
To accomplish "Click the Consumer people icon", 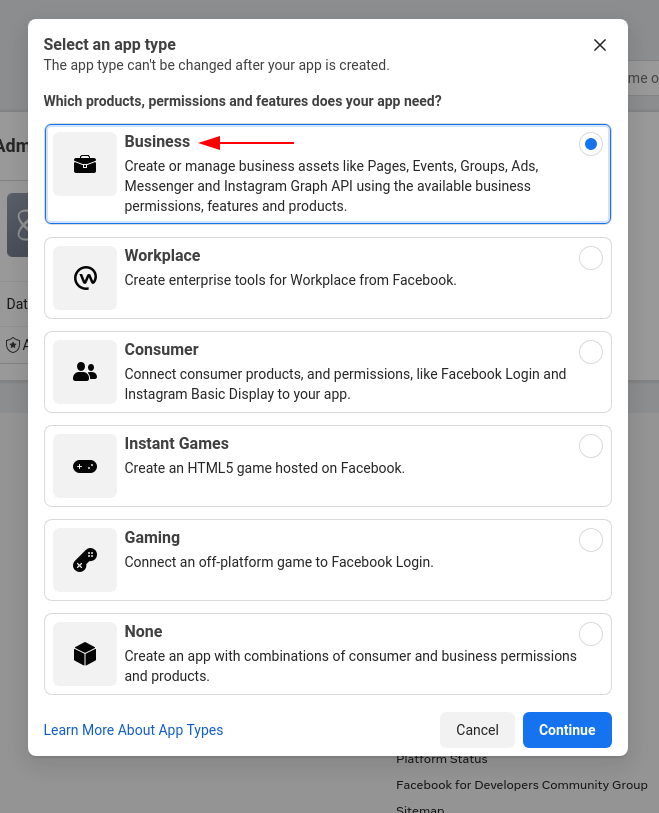I will coord(85,372).
